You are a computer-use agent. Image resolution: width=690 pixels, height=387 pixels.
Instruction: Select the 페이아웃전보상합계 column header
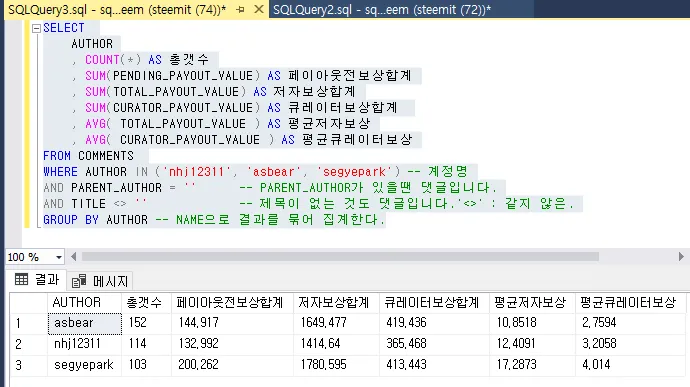click(x=232, y=302)
